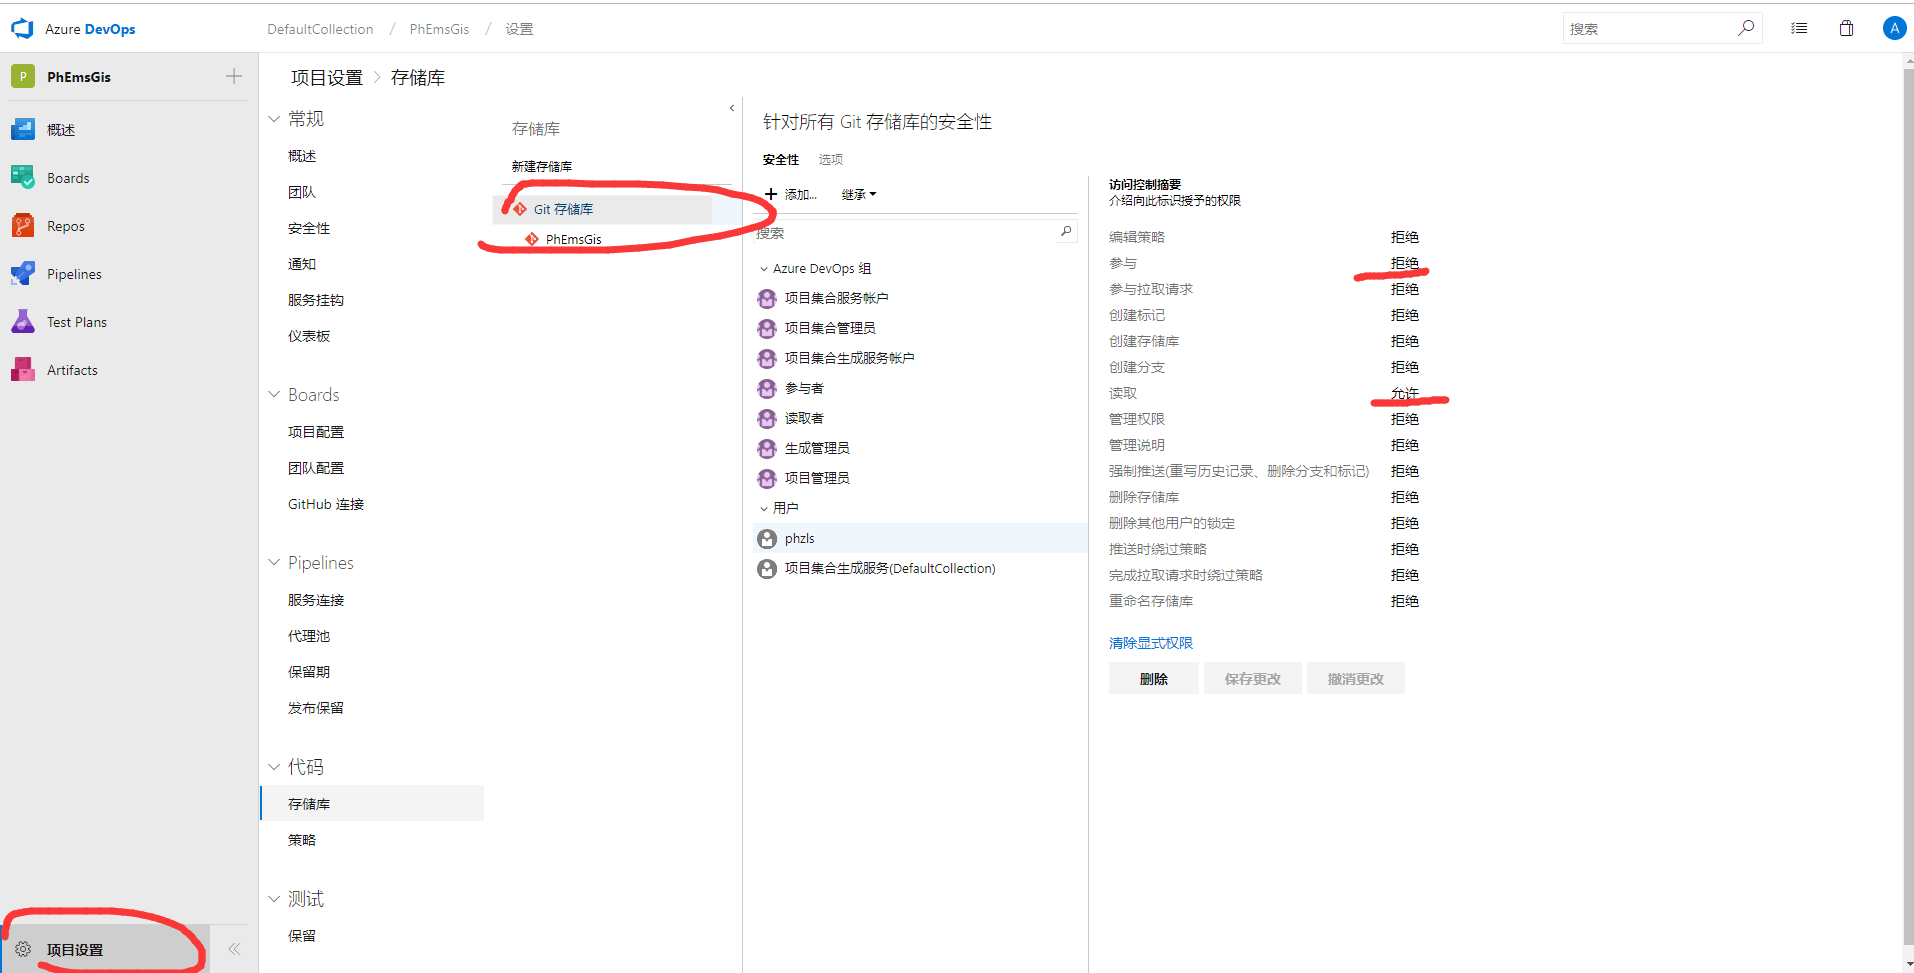
Task: Open Test Plans flask icon
Action: coord(23,322)
